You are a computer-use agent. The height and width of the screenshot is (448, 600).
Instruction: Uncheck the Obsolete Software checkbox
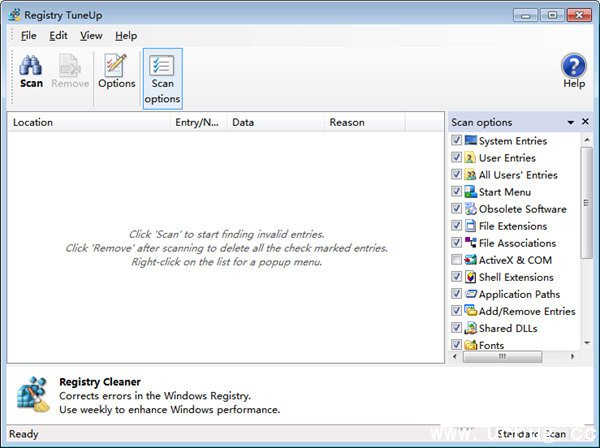[456, 209]
